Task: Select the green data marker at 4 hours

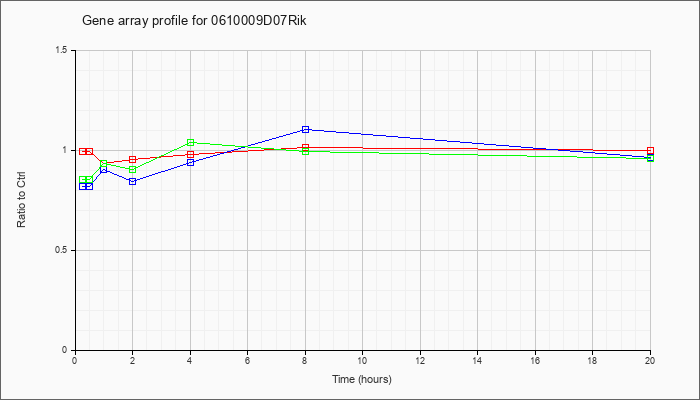Action: (191, 142)
